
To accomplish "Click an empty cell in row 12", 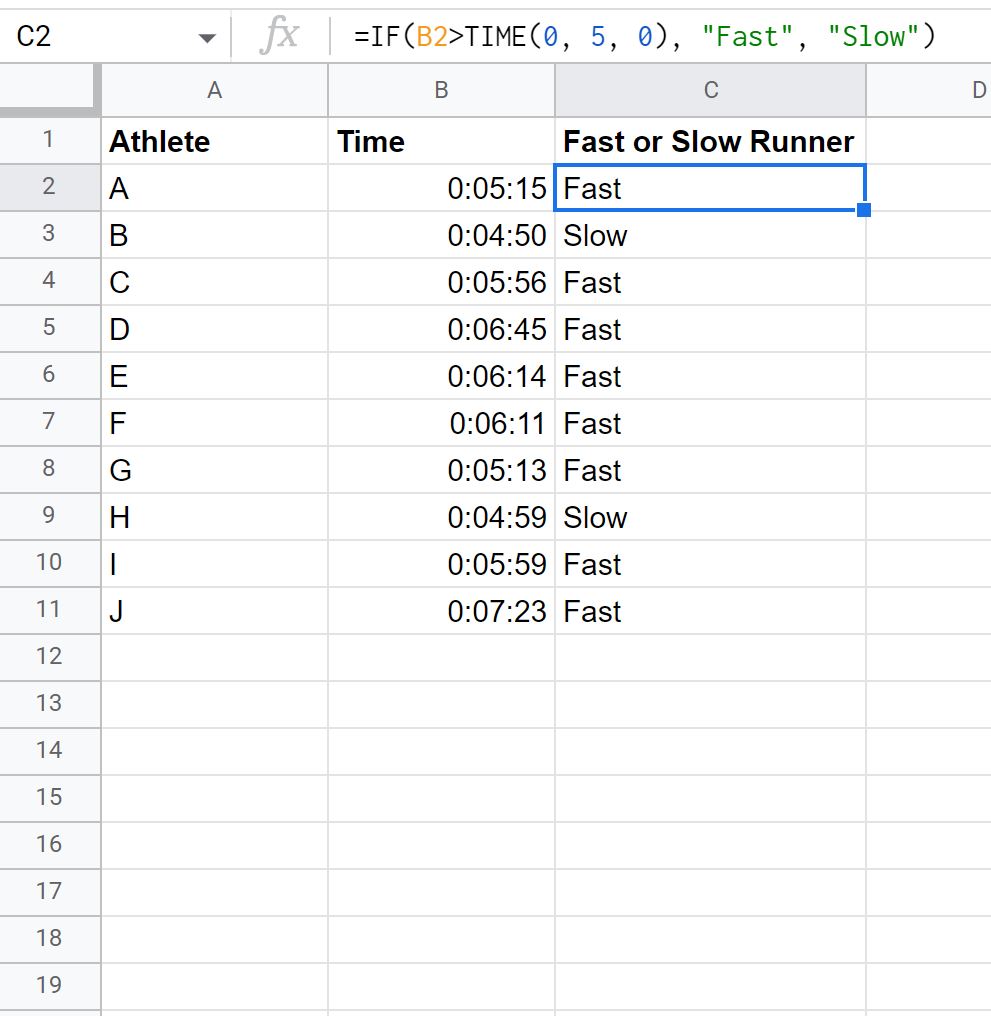I will 441,657.
